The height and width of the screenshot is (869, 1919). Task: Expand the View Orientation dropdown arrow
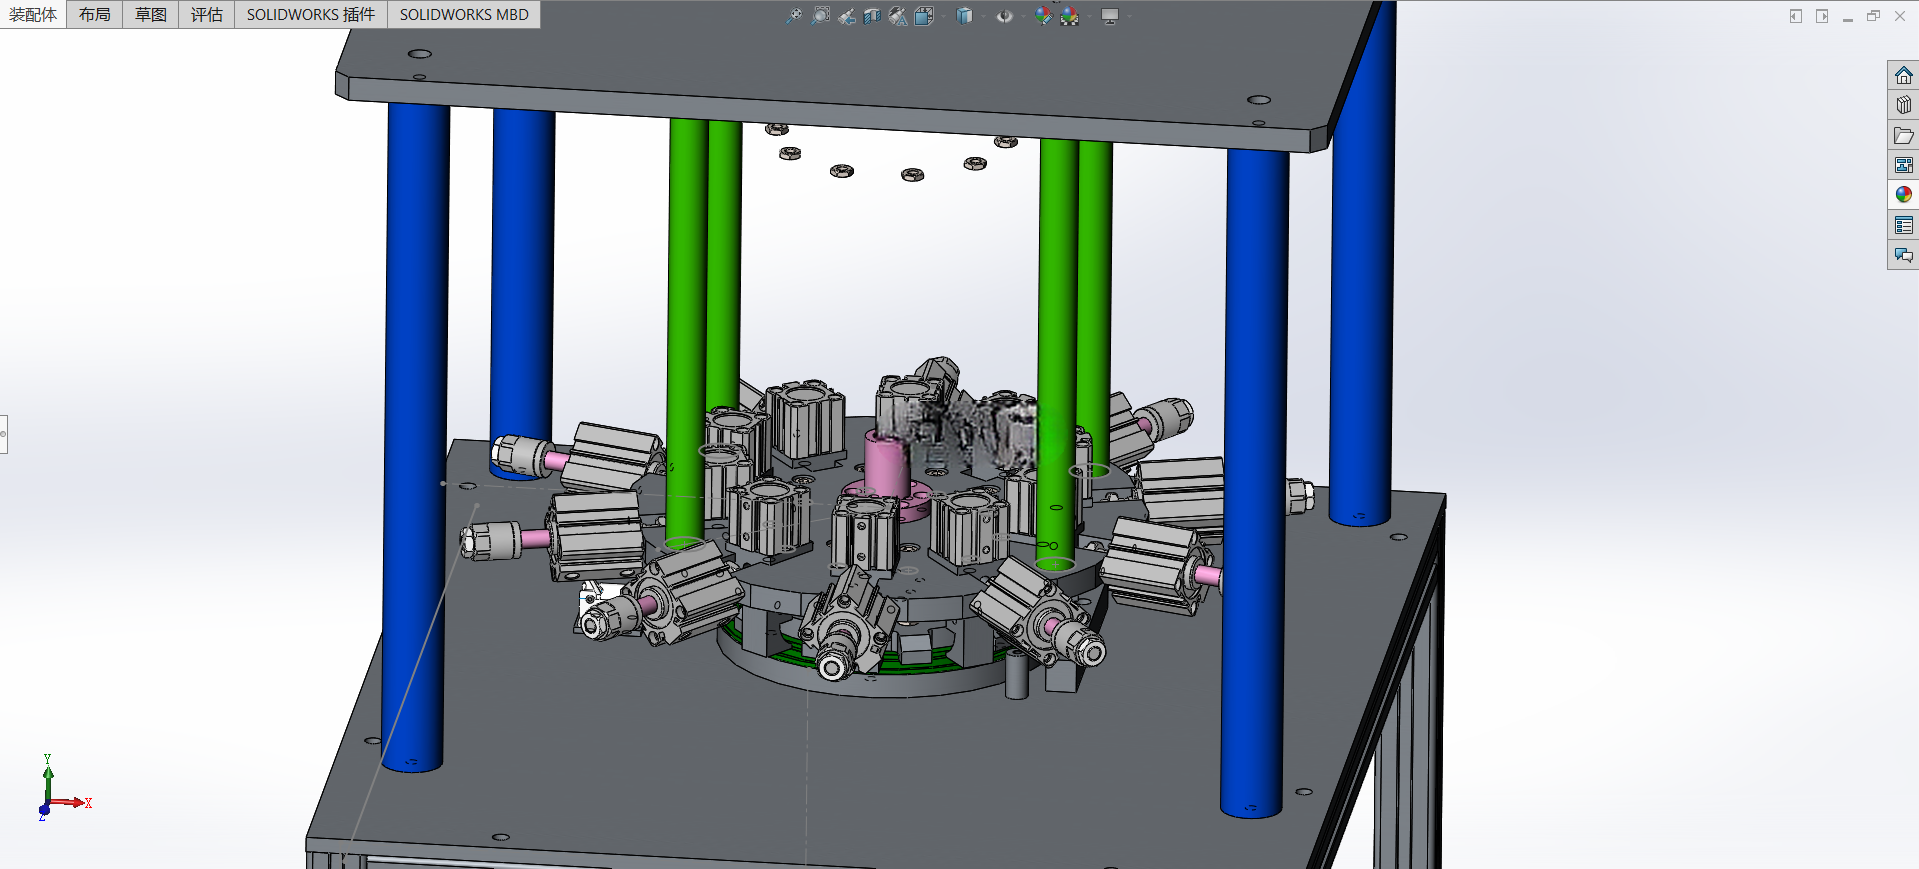click(943, 17)
